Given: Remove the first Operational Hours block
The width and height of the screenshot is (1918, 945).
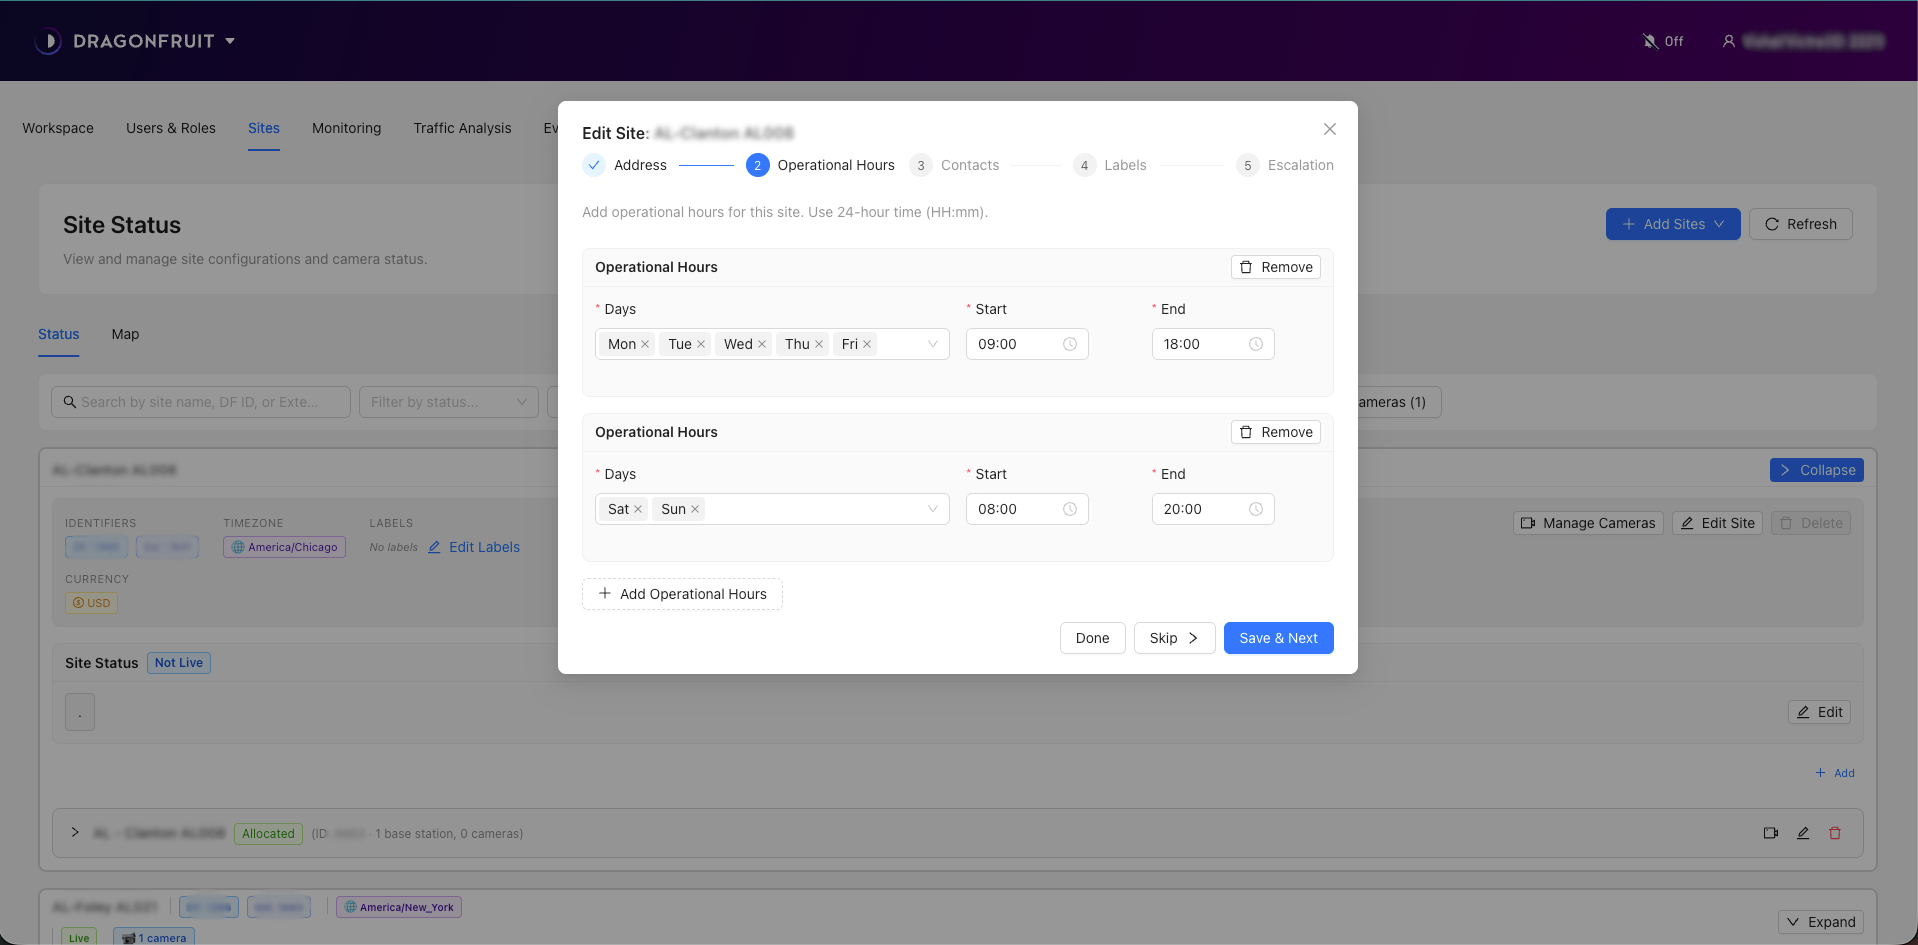Looking at the screenshot, I should (x=1275, y=267).
